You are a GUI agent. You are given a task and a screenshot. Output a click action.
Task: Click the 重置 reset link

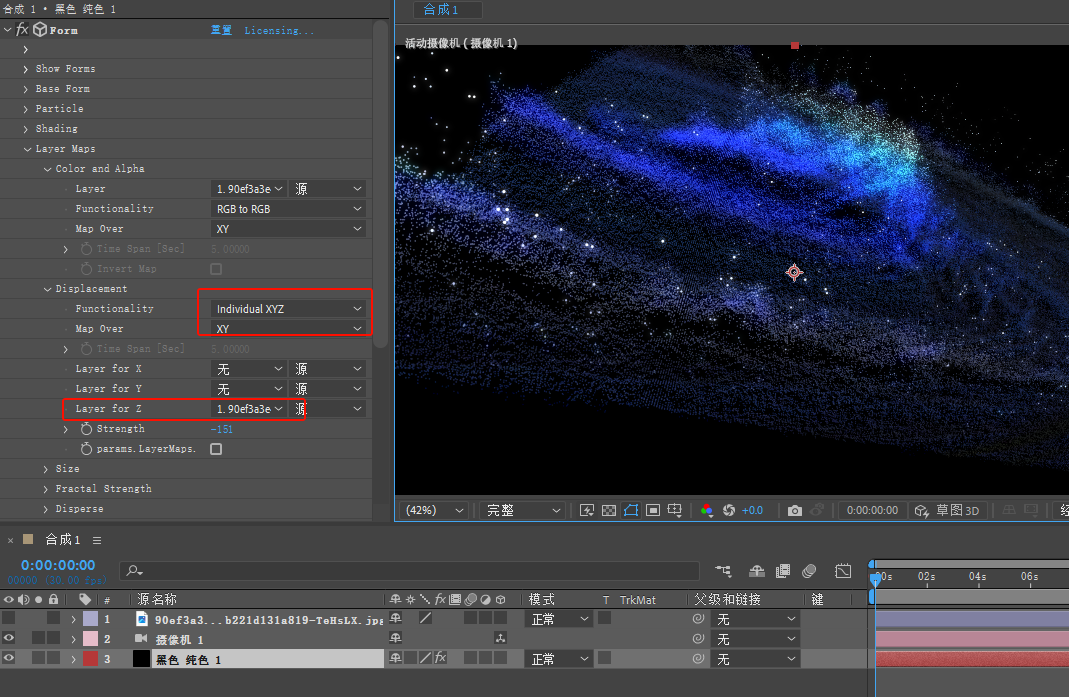coord(222,30)
